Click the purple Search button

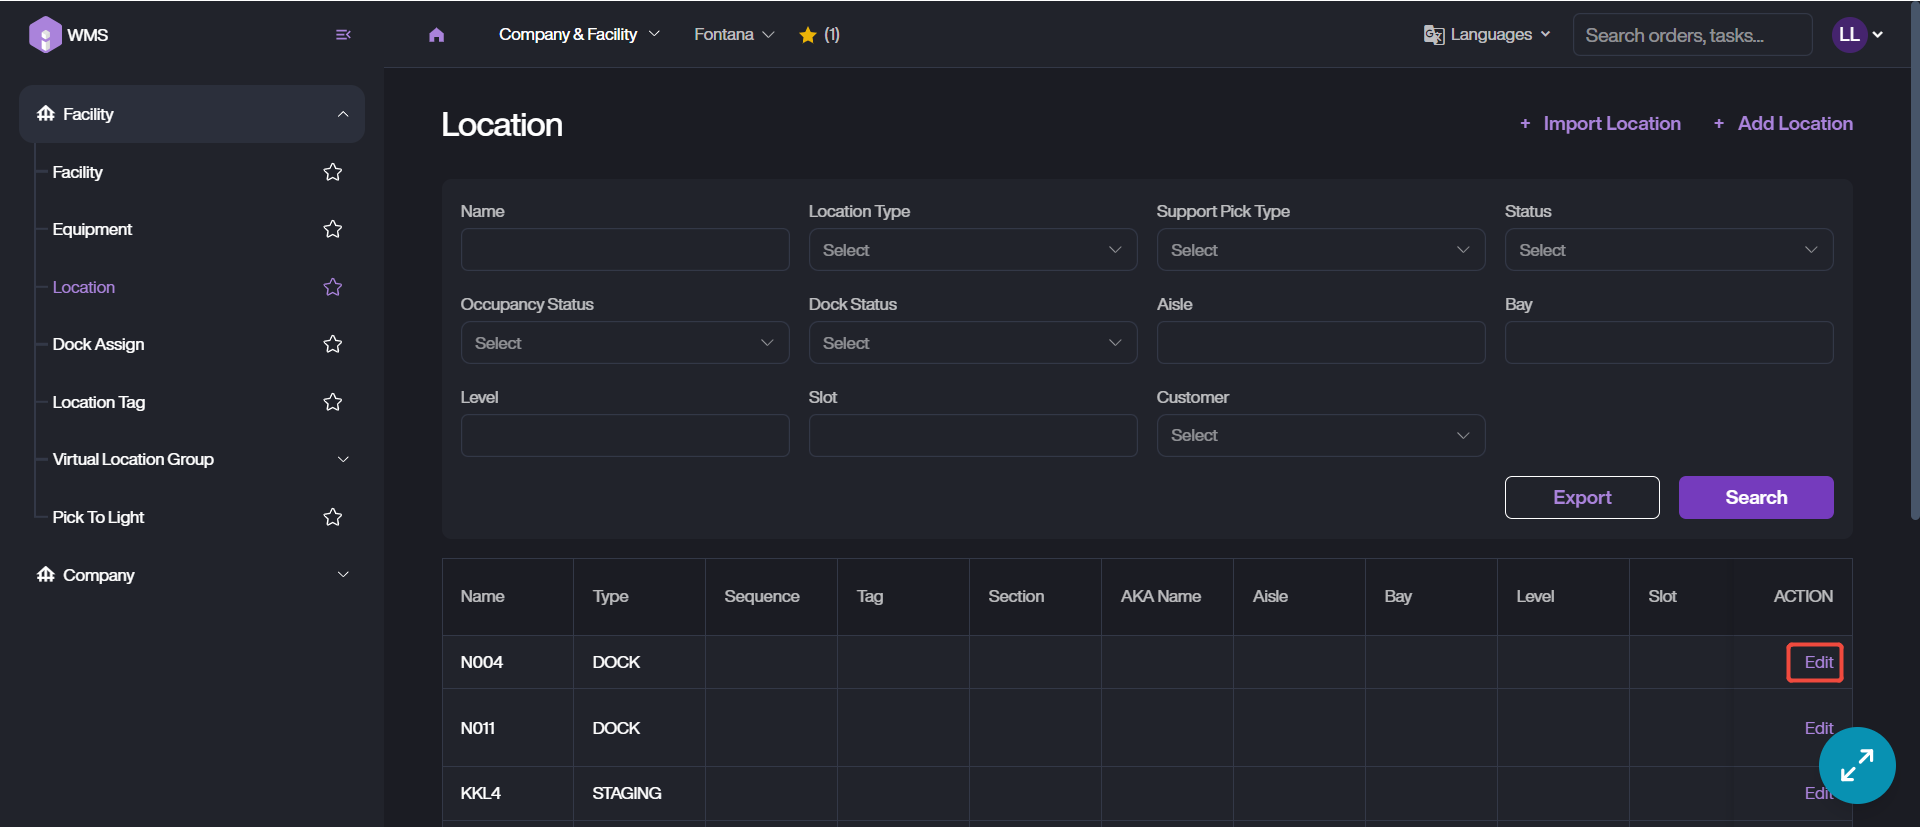(1755, 497)
